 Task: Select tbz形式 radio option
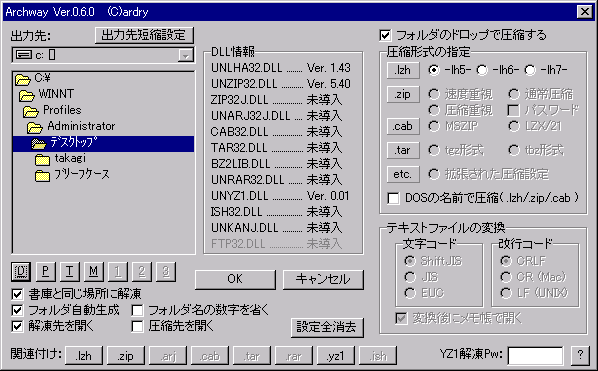click(x=536, y=150)
